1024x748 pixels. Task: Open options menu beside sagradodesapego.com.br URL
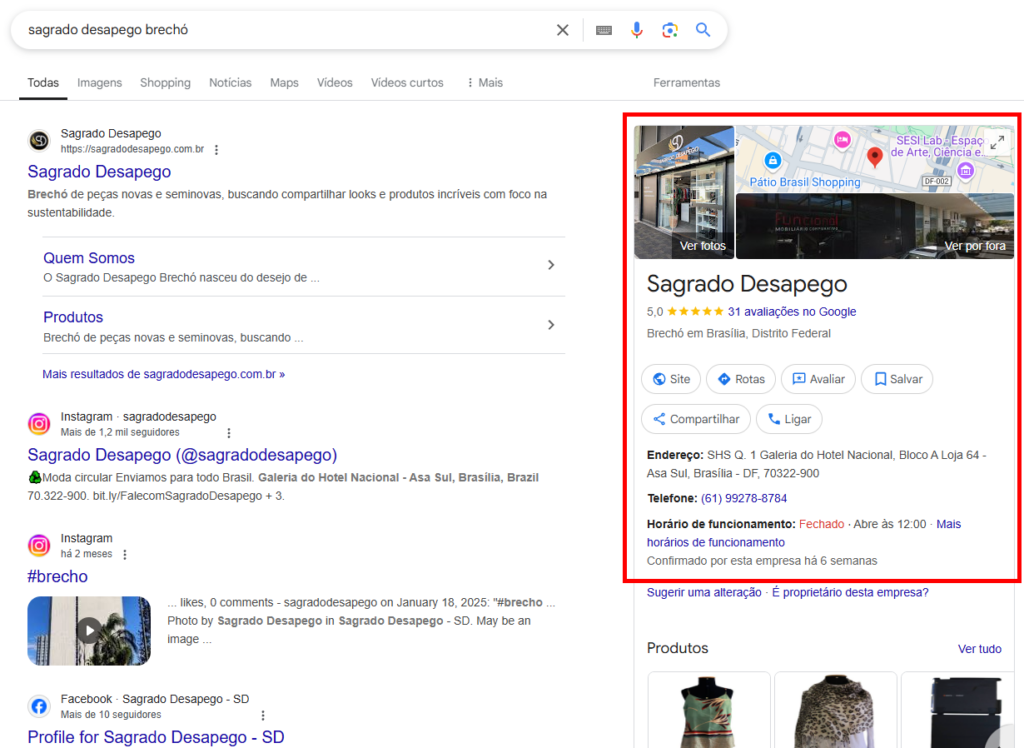(x=216, y=150)
